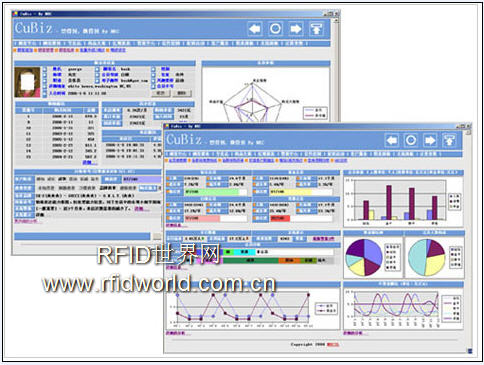This screenshot has height=365, width=484.
Task: Click the pentagon radar chart in rear window
Action: pyautogui.click(x=253, y=102)
